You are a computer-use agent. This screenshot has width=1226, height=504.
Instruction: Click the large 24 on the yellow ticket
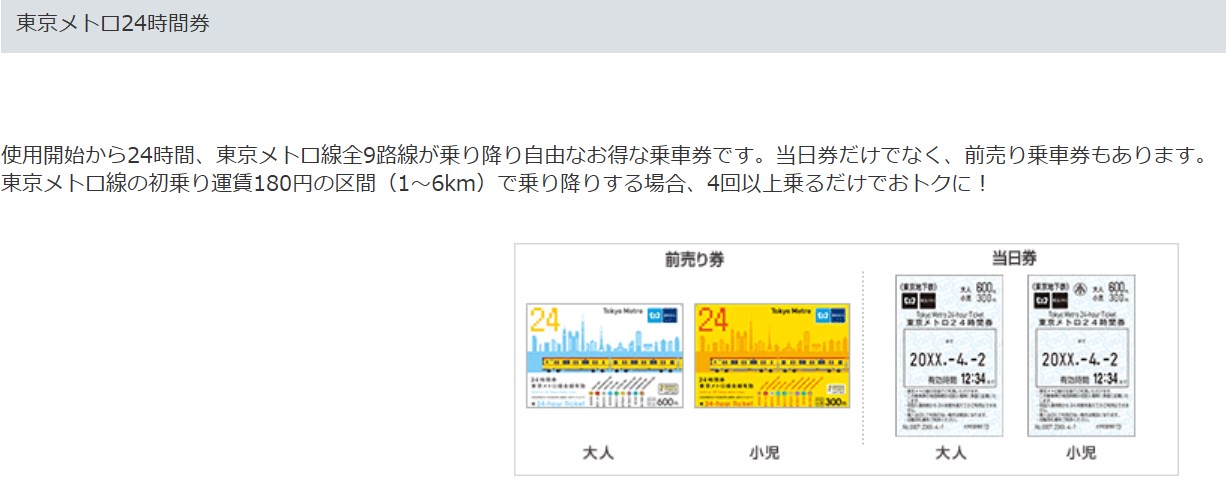click(712, 320)
